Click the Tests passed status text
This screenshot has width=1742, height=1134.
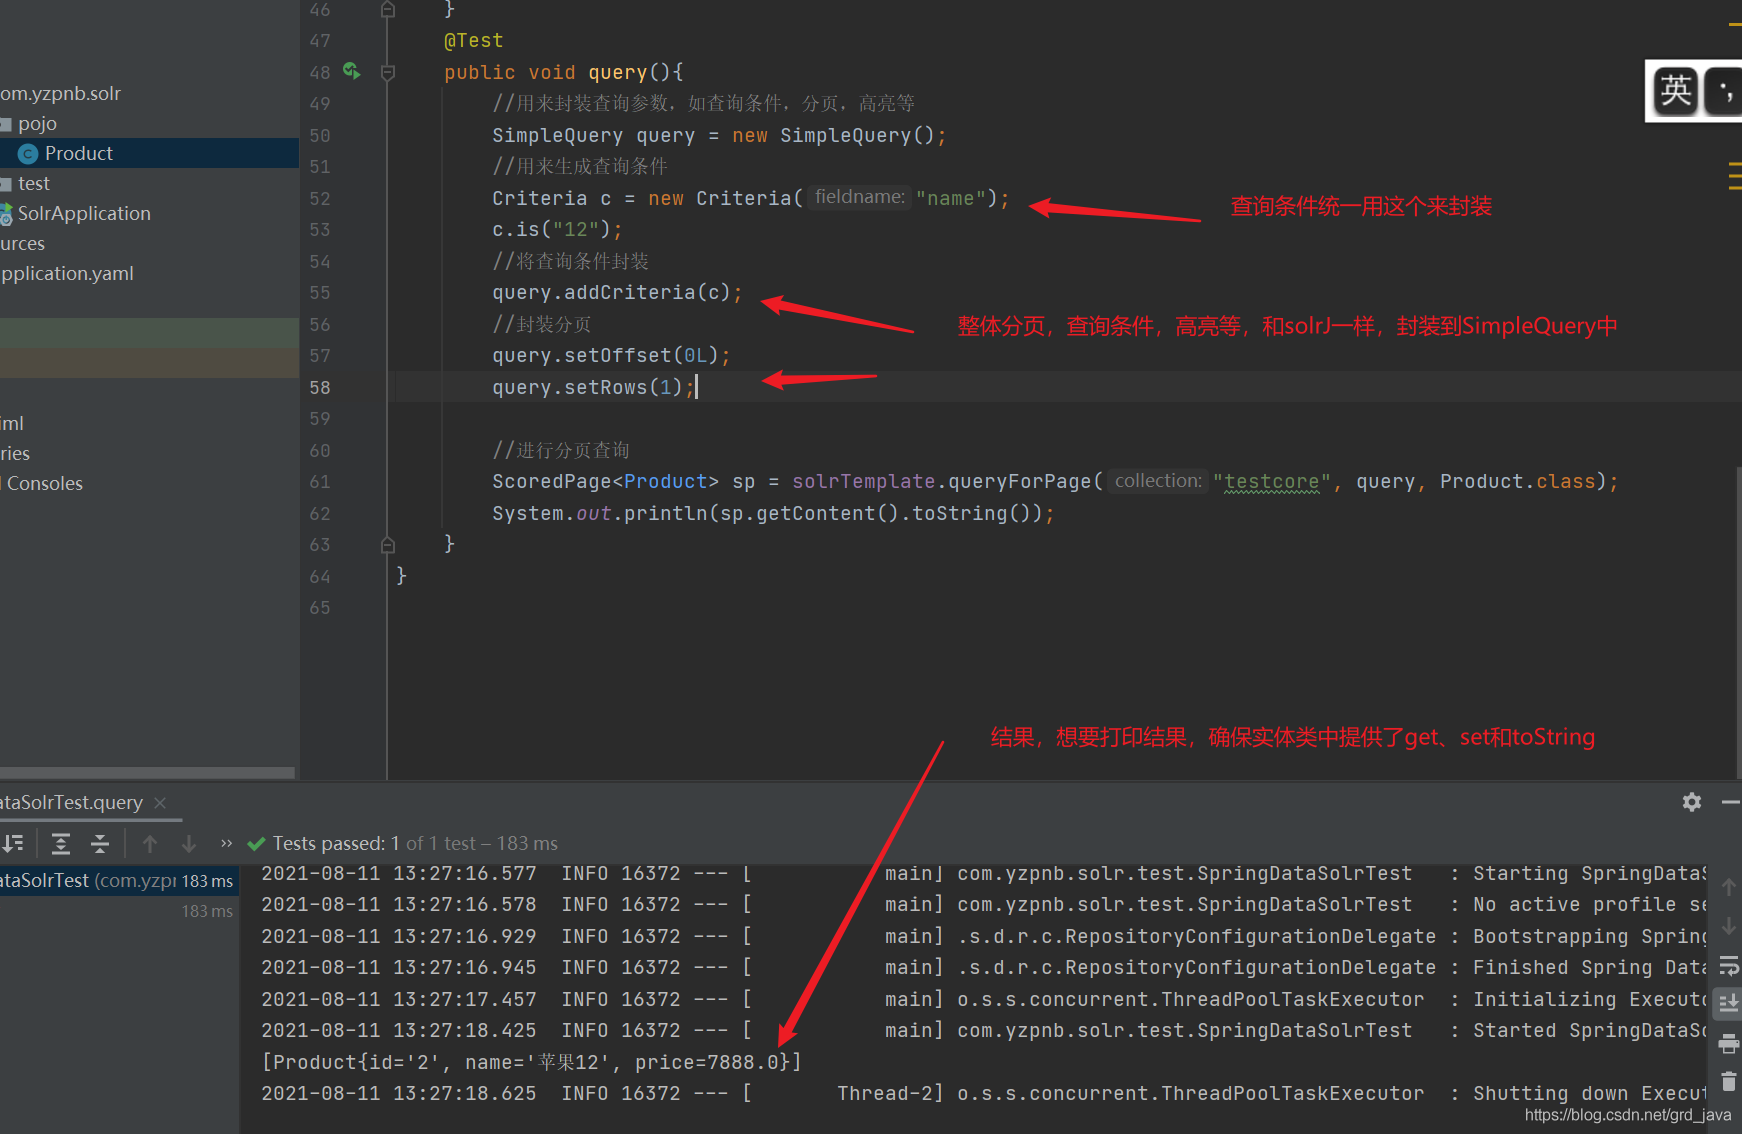coord(415,843)
